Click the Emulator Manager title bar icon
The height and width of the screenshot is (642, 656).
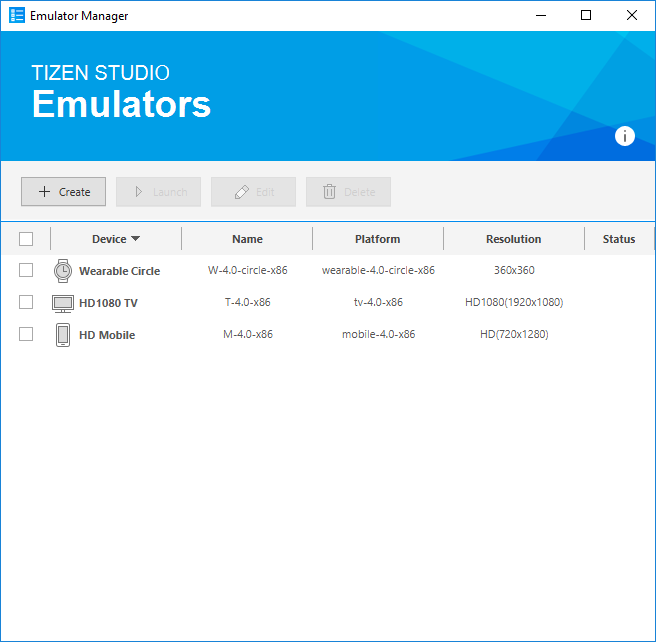(17, 16)
